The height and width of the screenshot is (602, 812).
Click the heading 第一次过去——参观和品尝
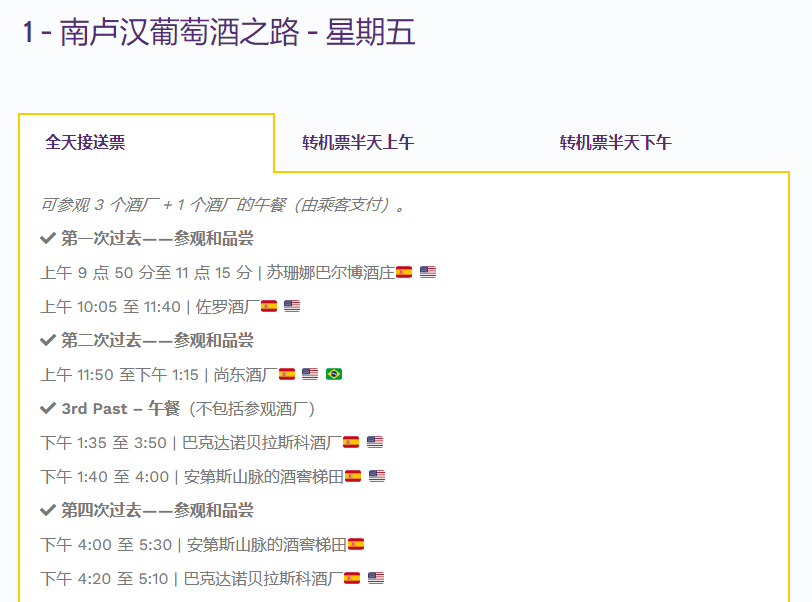pos(157,238)
